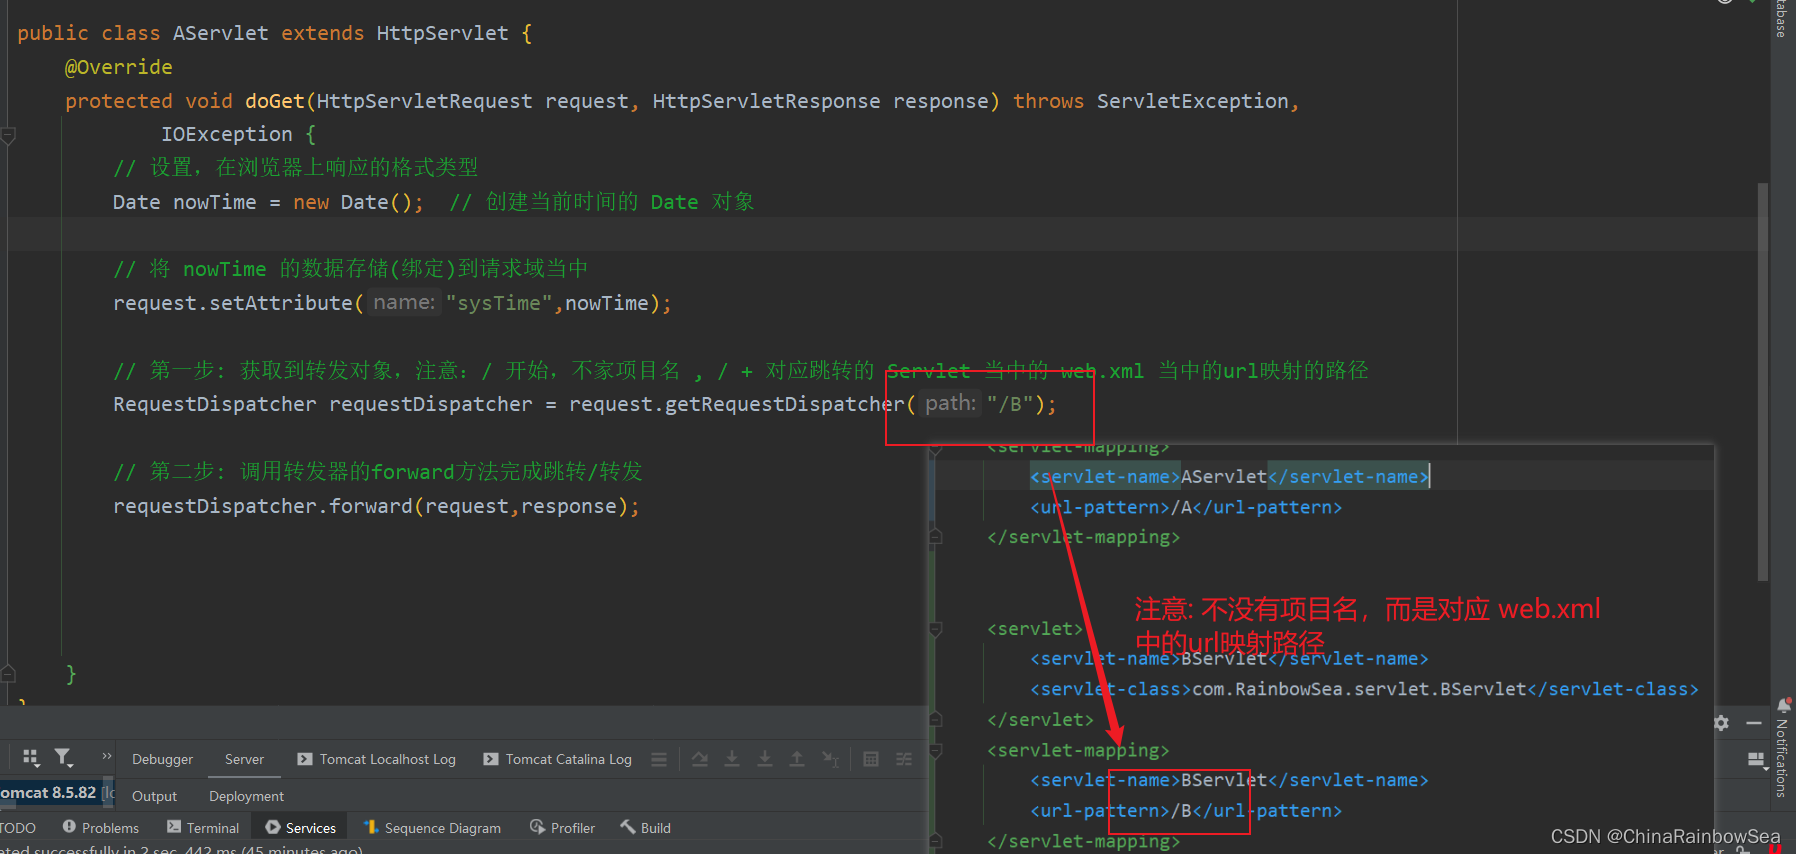This screenshot has width=1796, height=854.
Task: Click the closing servlet tag fold marker
Action: (936, 719)
